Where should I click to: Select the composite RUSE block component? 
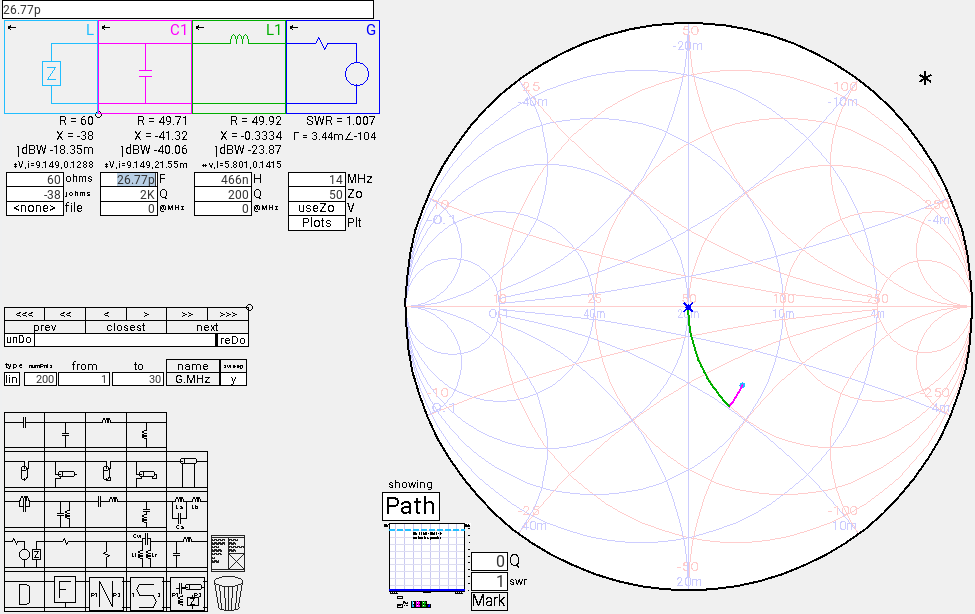(187, 592)
